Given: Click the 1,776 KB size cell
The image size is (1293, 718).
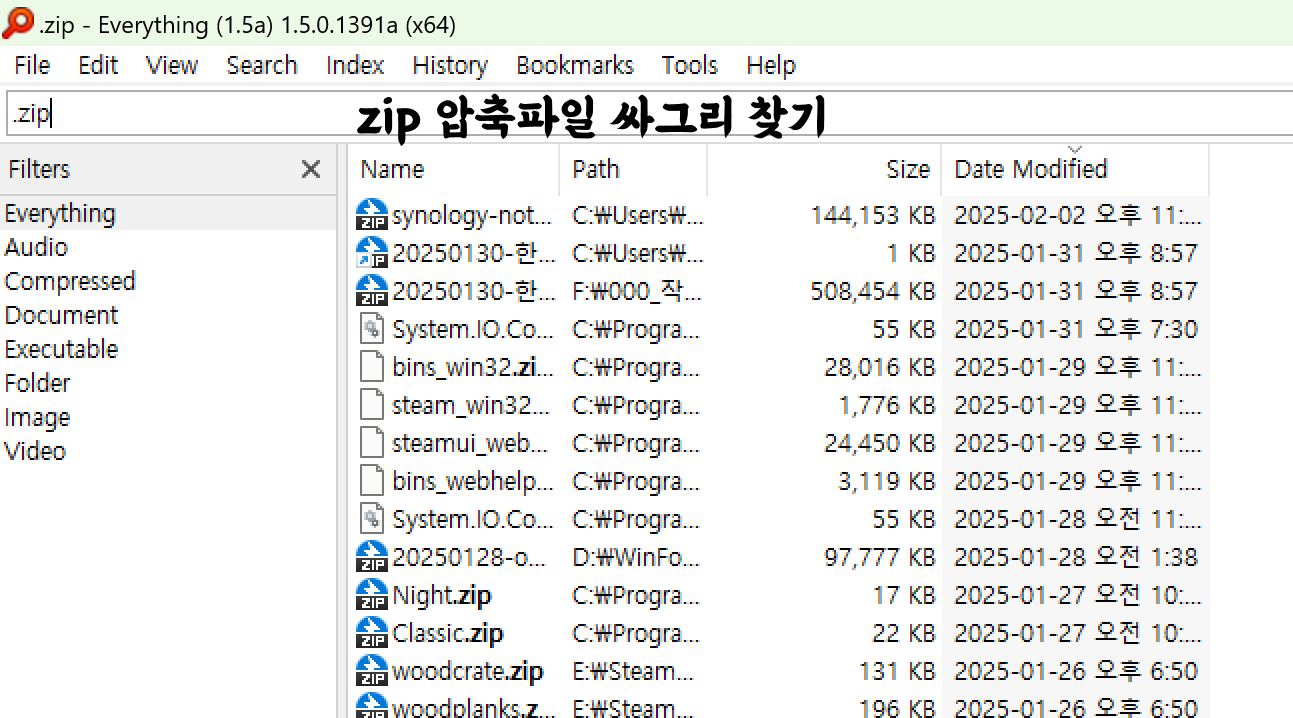Looking at the screenshot, I should [x=887, y=405].
